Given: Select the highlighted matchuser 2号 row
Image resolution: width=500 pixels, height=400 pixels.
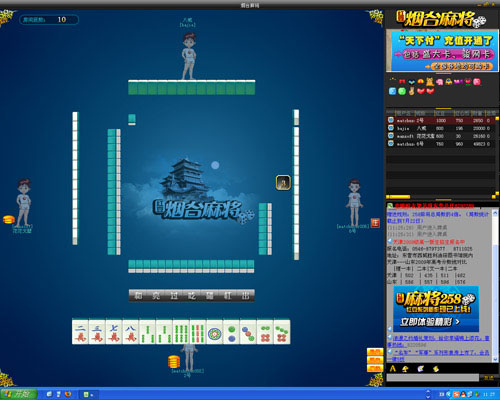Looking at the screenshot, I should click(441, 120).
